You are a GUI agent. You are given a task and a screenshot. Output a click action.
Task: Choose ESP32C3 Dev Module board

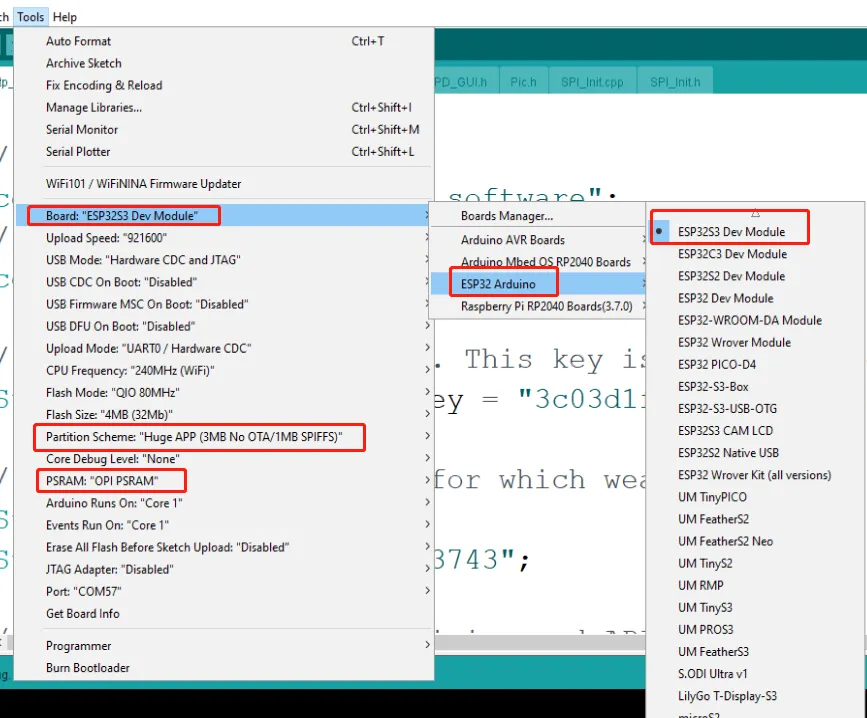(x=732, y=254)
